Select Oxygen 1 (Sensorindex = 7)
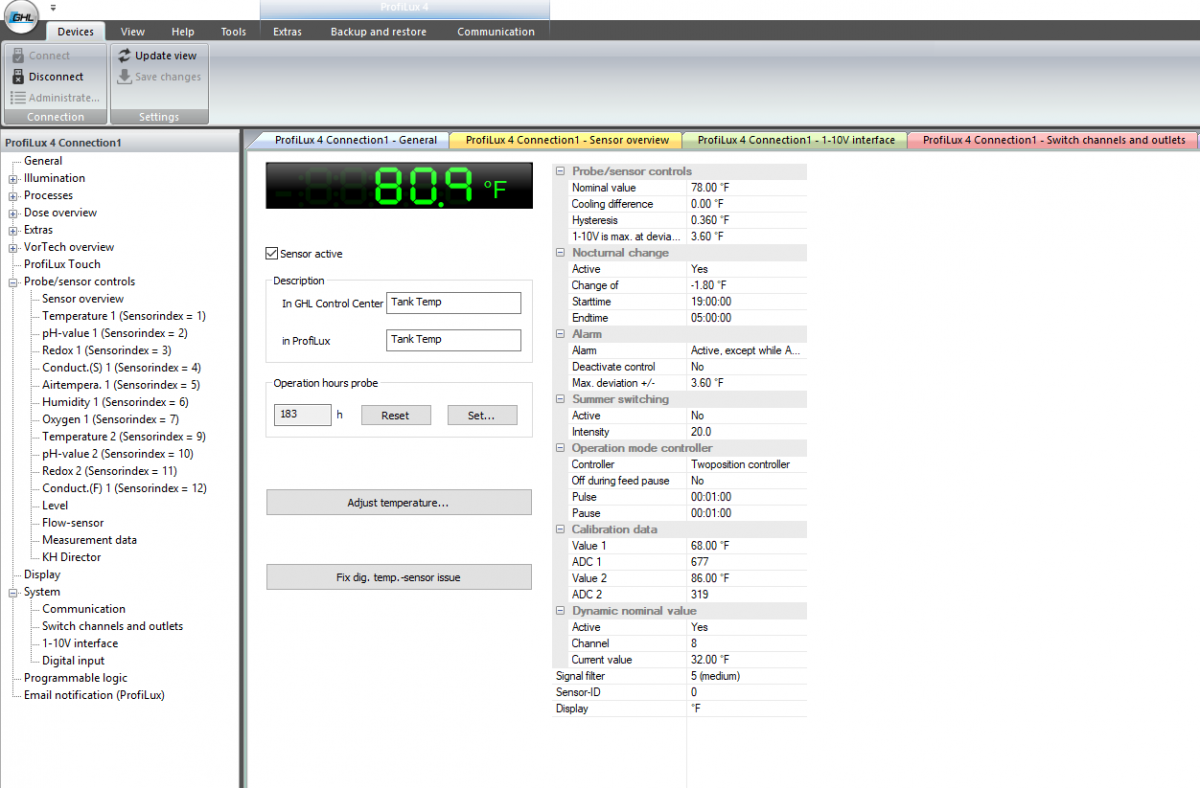 (110, 420)
